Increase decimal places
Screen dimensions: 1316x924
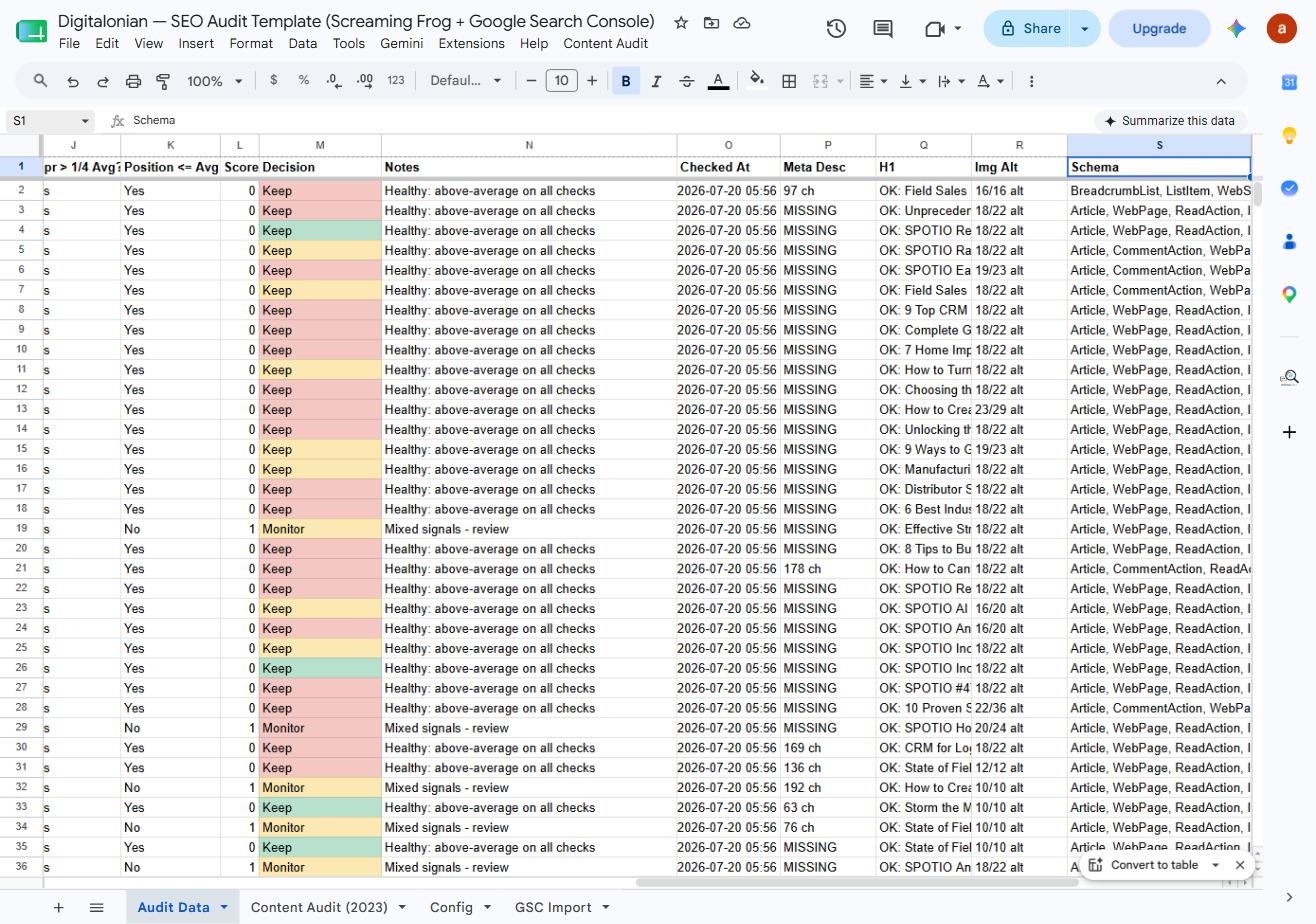point(365,81)
